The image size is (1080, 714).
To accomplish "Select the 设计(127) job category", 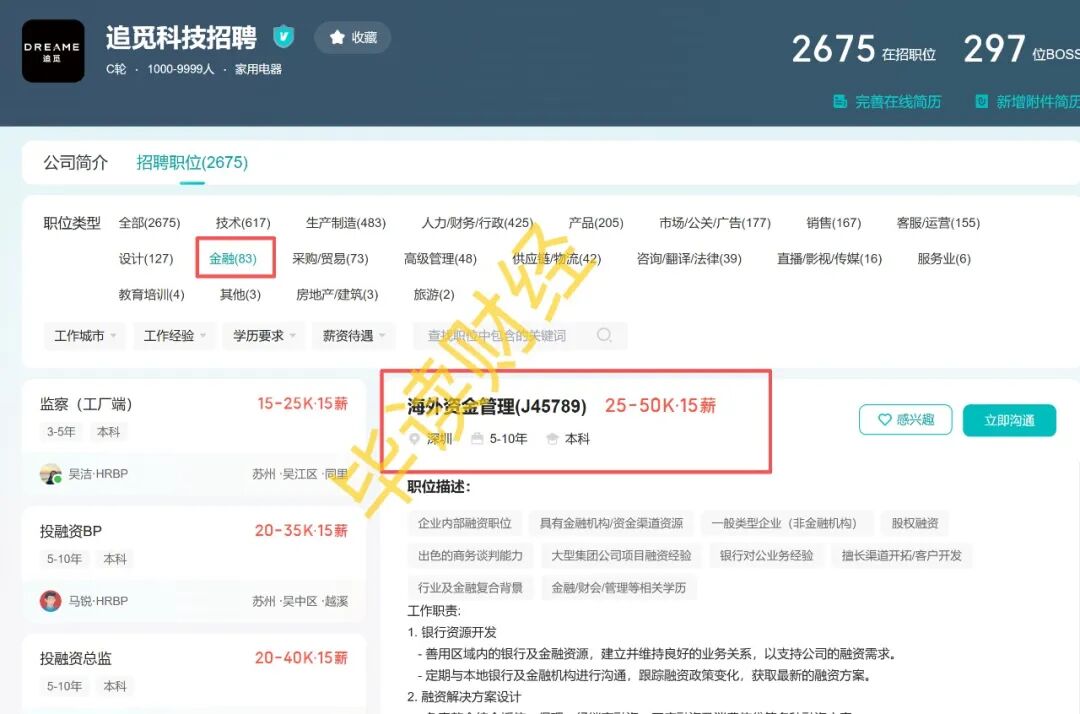I will click(x=146, y=259).
